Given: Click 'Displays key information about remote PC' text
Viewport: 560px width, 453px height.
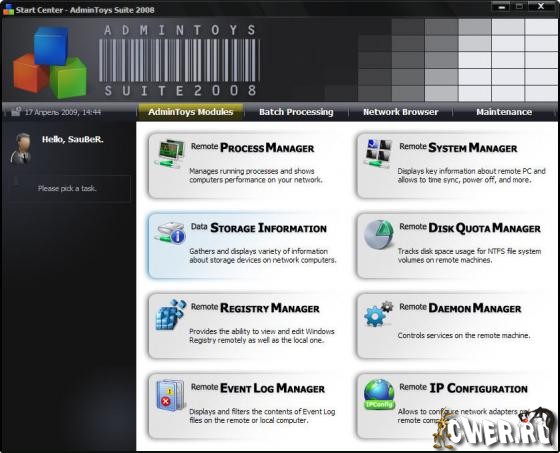Looking at the screenshot, I should [471, 175].
